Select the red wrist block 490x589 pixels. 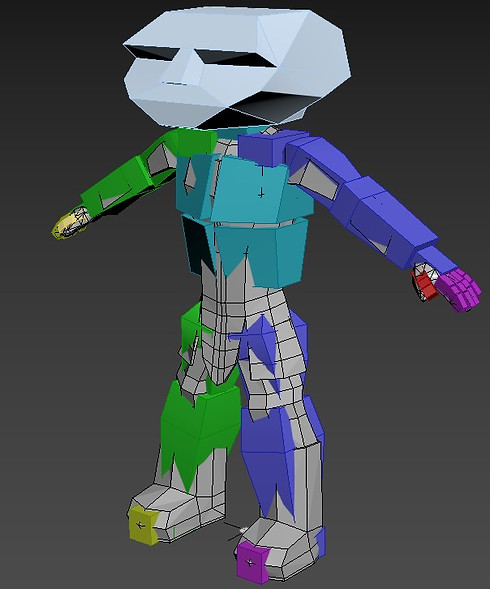click(425, 286)
